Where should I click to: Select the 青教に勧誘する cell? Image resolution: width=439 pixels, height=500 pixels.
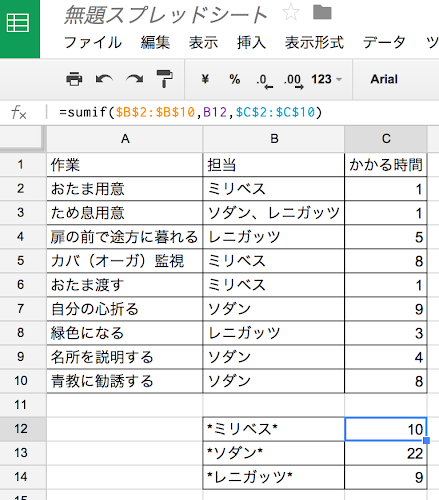click(x=125, y=381)
